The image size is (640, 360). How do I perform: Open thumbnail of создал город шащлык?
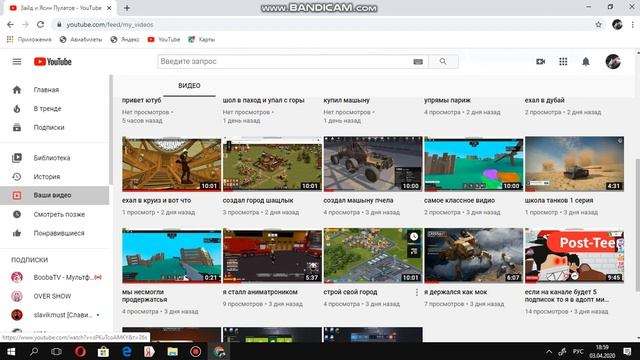[272, 164]
